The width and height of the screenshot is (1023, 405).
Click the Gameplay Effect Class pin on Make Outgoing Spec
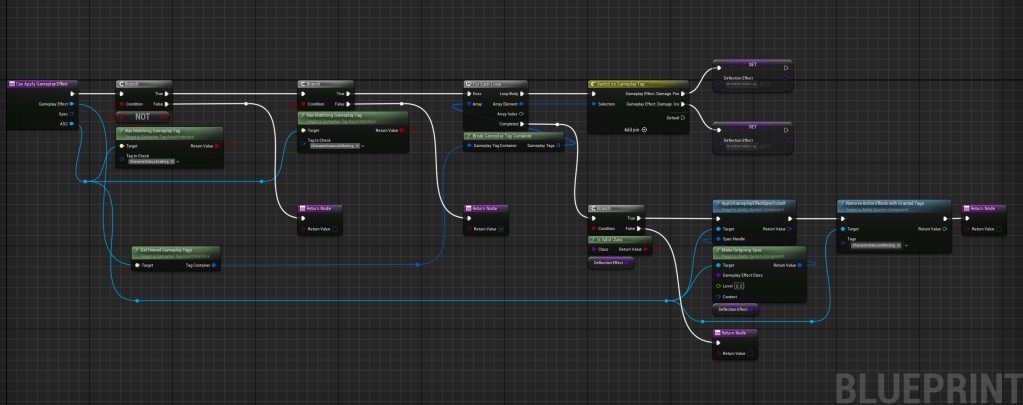[x=718, y=275]
